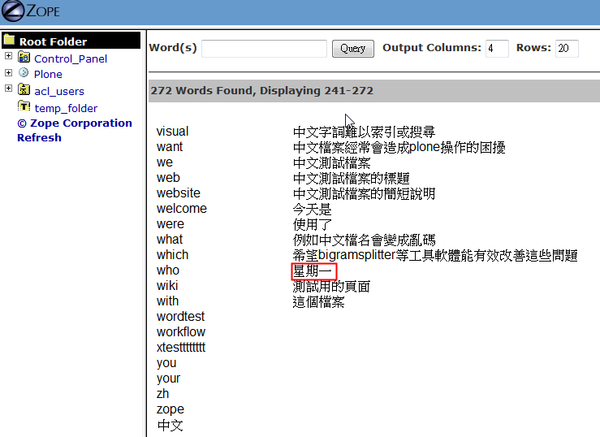Click the entry containing 'plone操作的困擾'
600x437 pixels.
click(x=399, y=147)
